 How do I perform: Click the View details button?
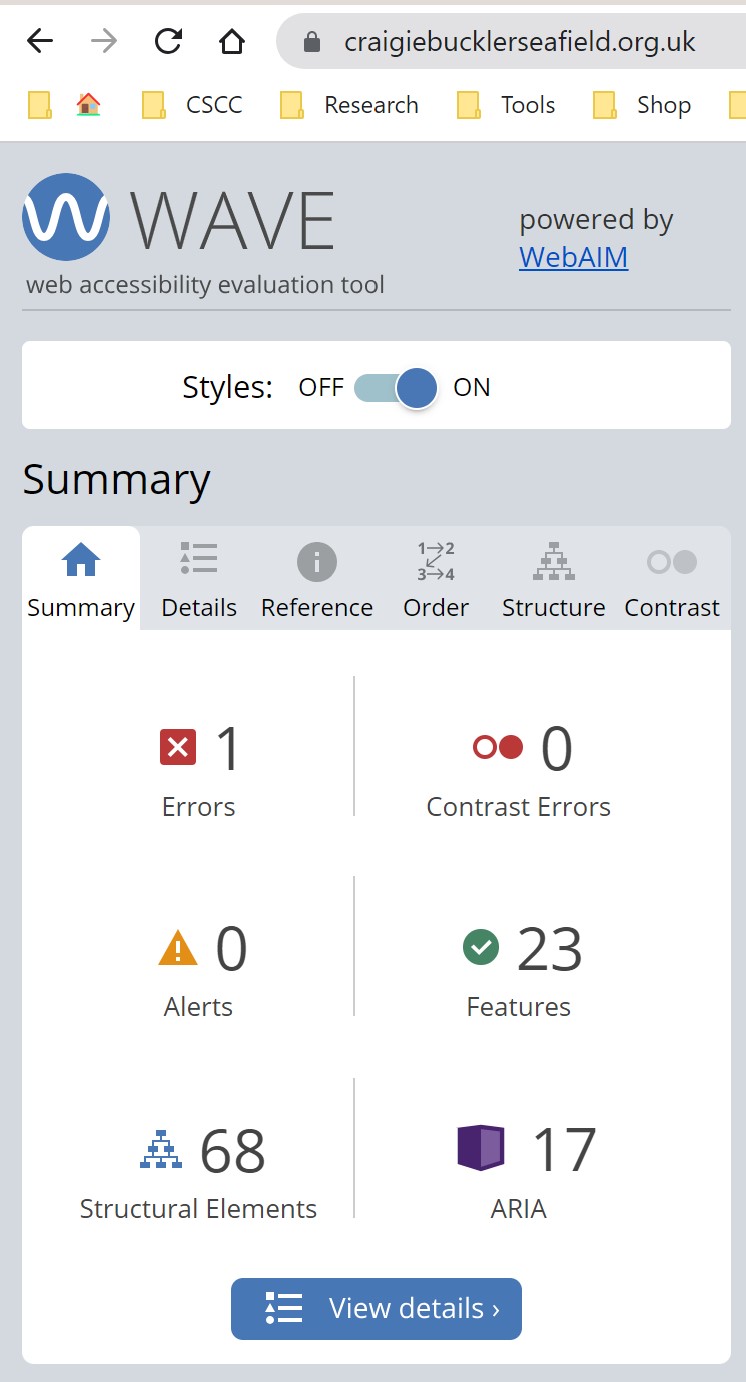pos(376,1308)
